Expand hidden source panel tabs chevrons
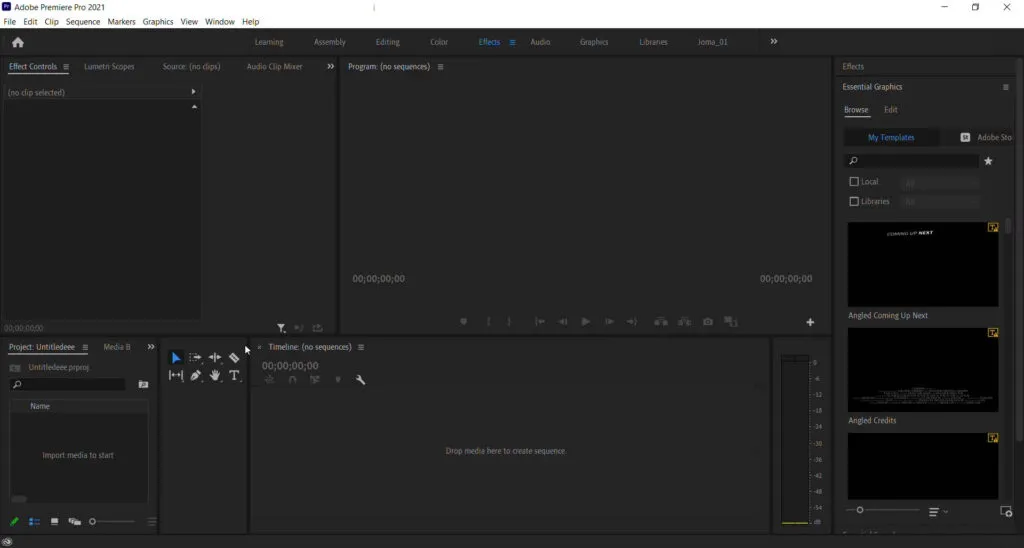Screen dimensions: 1024x548 pos(330,66)
